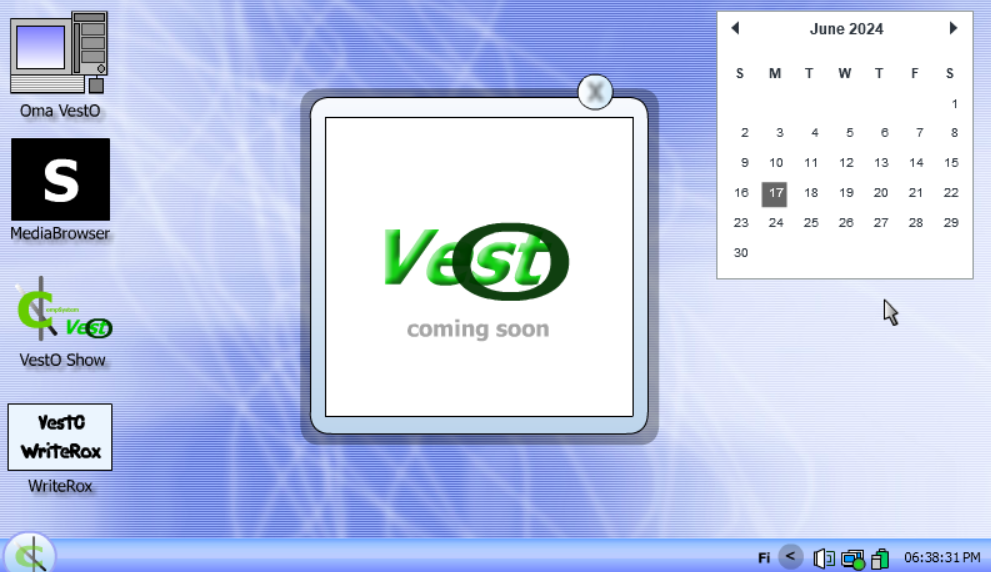Select June 16 in the calendar

point(741,193)
